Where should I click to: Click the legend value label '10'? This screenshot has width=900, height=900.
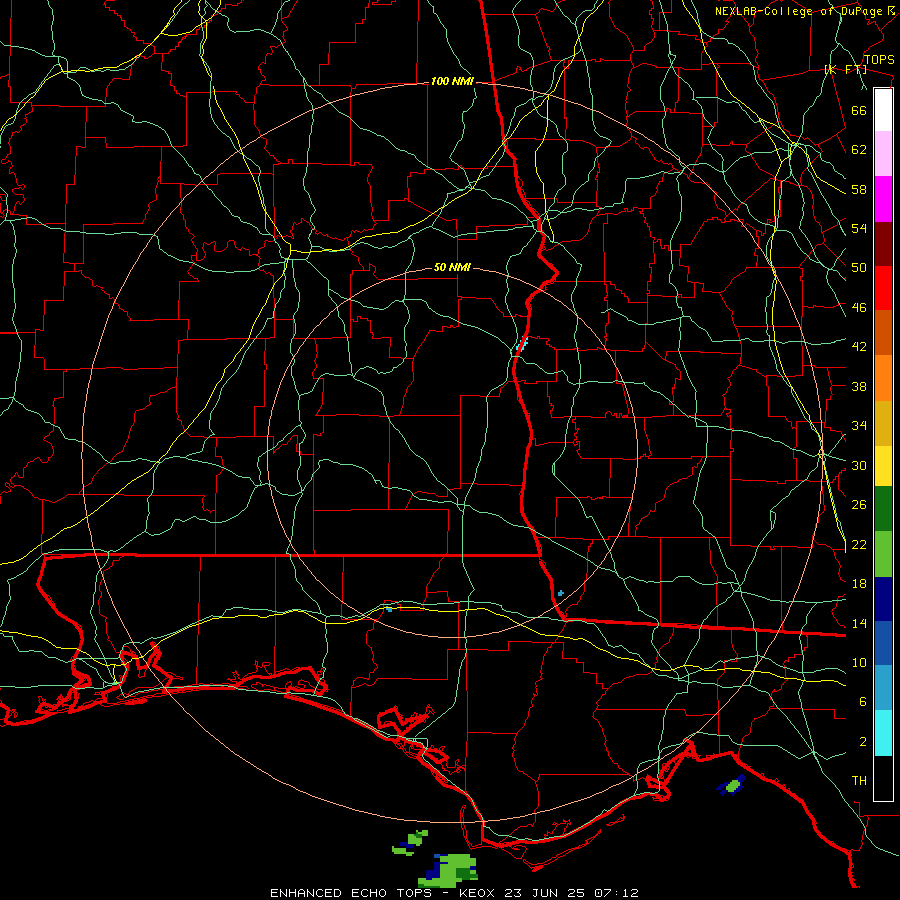click(859, 663)
